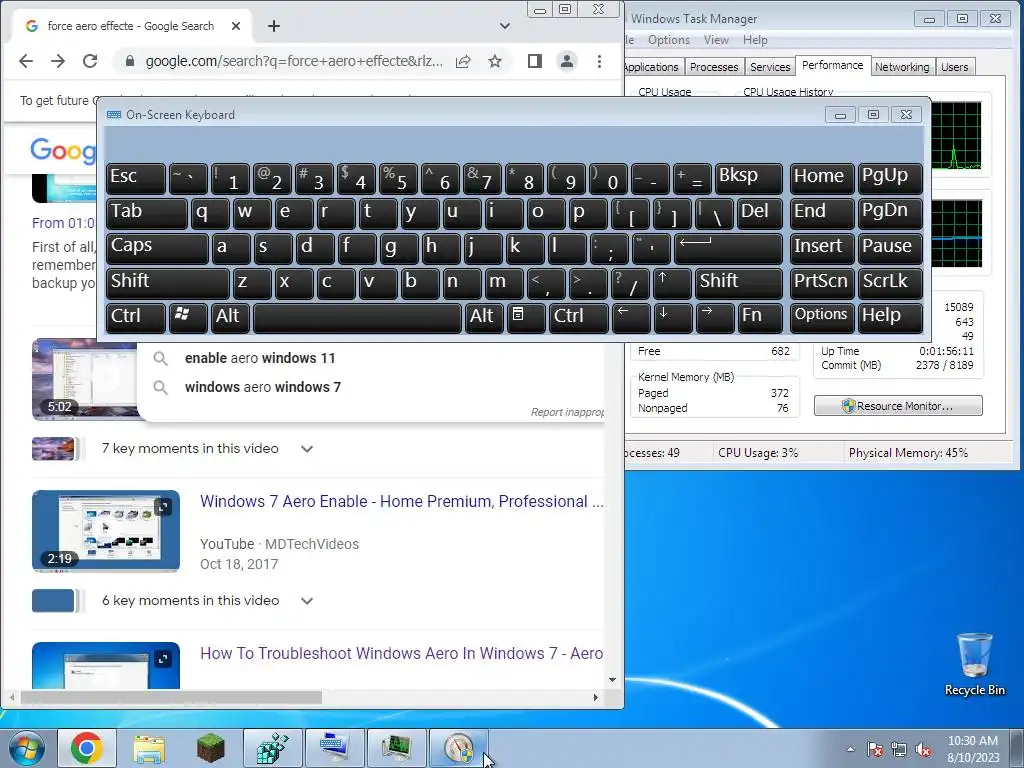Open the Windows Start button

pyautogui.click(x=27, y=748)
